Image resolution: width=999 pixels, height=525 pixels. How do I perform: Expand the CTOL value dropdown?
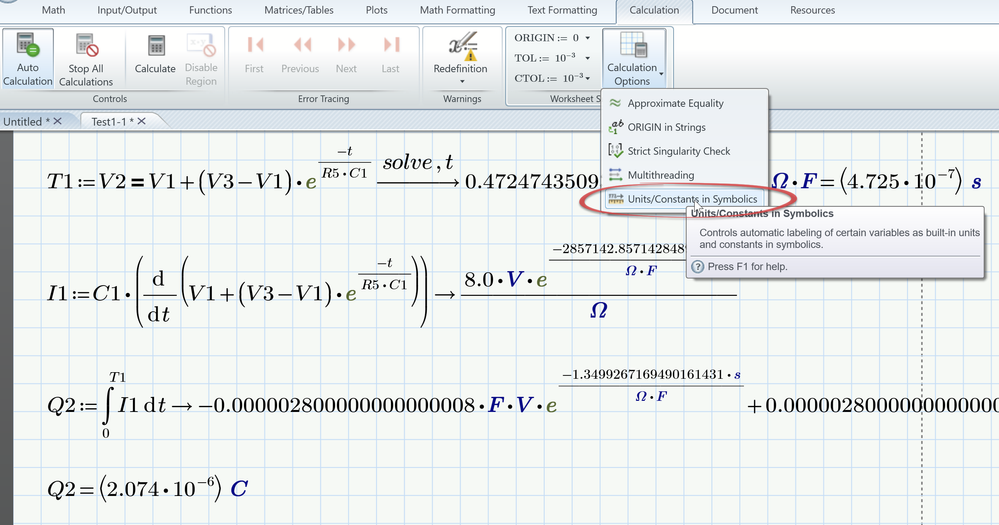pos(587,78)
